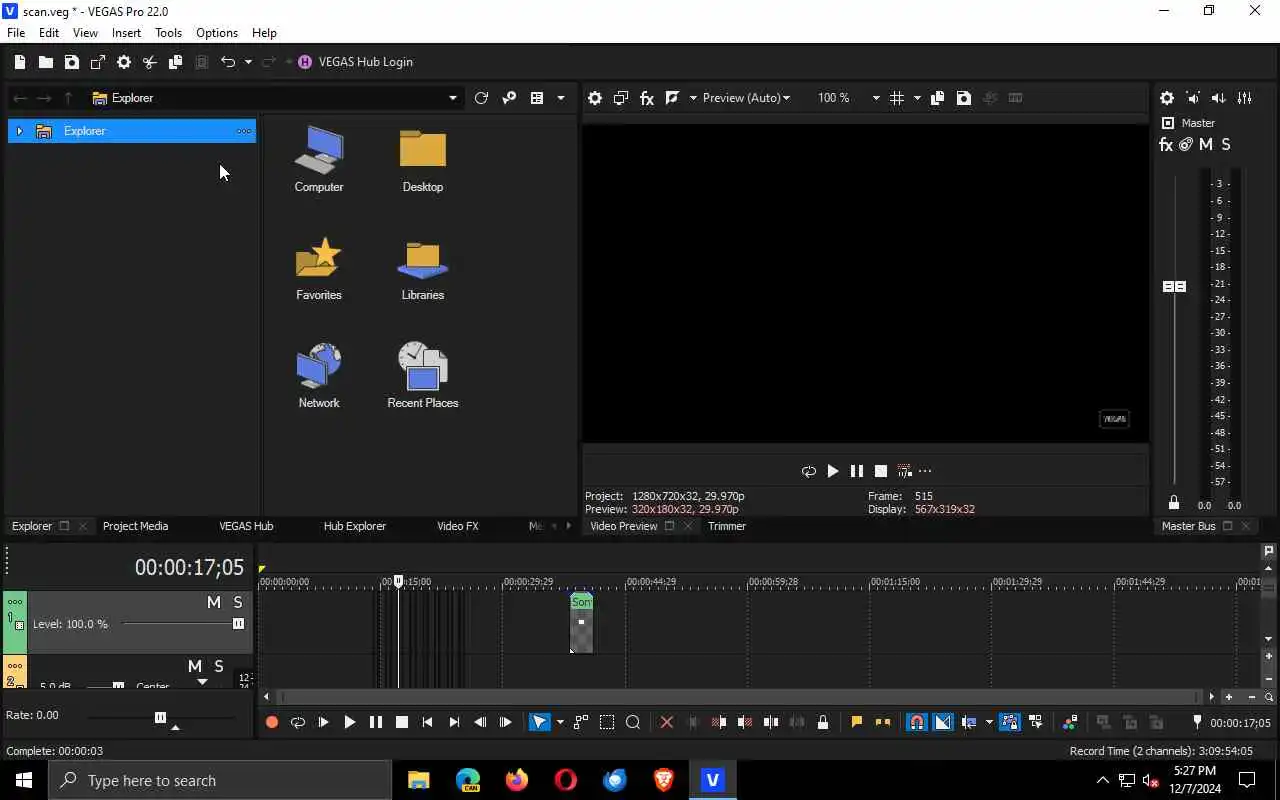Click the Render As export icon
1280x800 pixels.
click(97, 62)
